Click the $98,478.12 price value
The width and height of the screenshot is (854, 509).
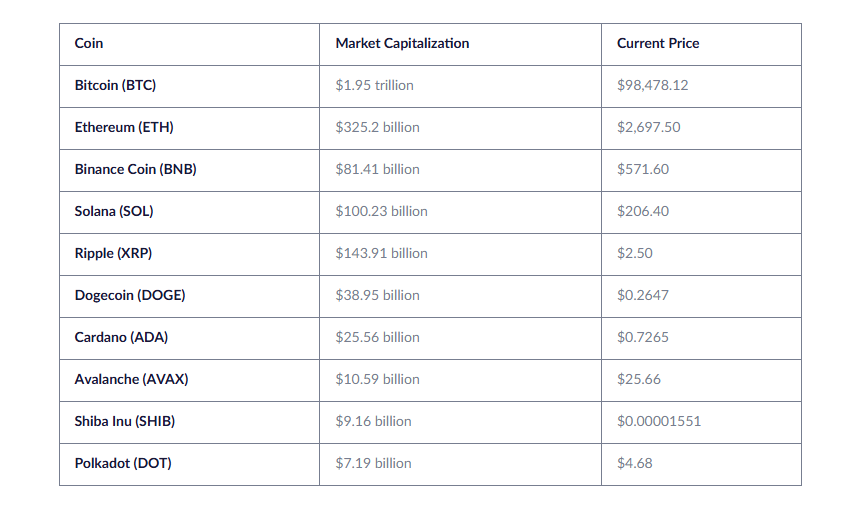point(652,86)
